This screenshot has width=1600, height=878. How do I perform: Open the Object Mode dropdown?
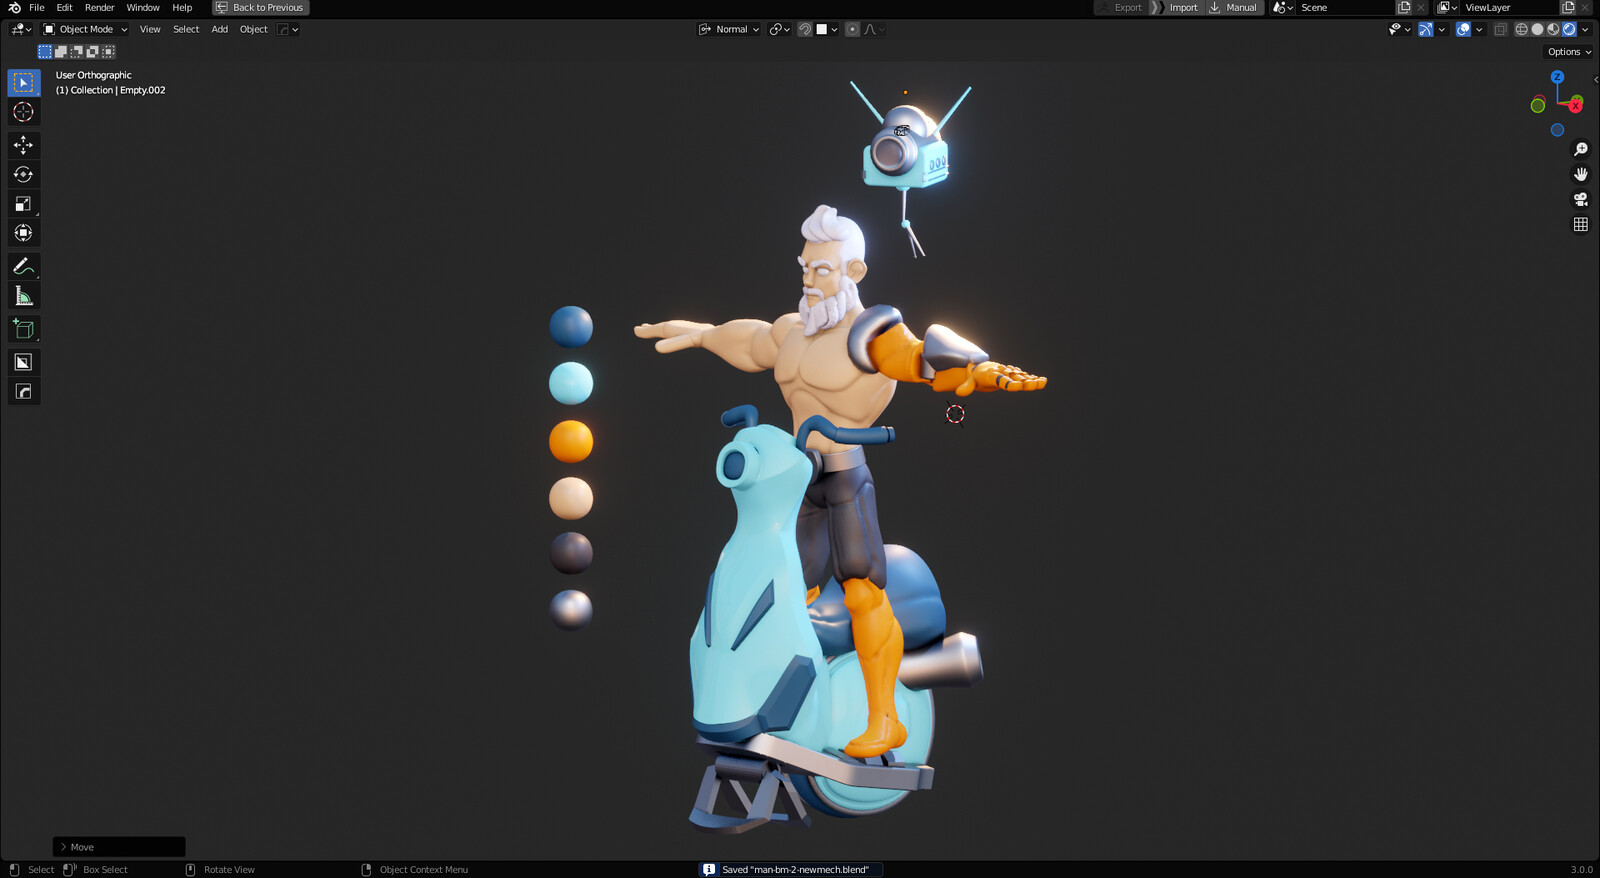pyautogui.click(x=86, y=29)
